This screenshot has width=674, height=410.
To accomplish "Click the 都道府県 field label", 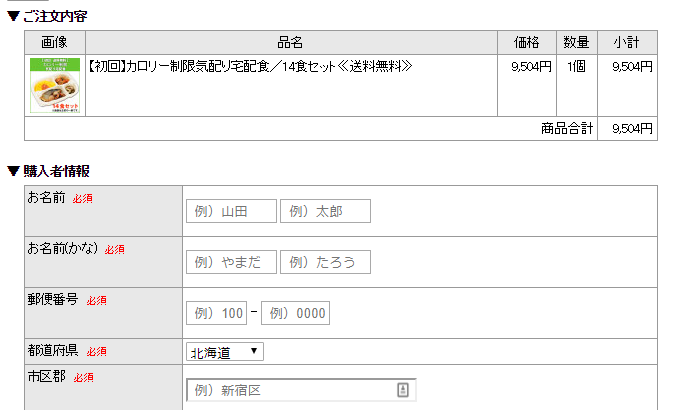I will [53, 350].
